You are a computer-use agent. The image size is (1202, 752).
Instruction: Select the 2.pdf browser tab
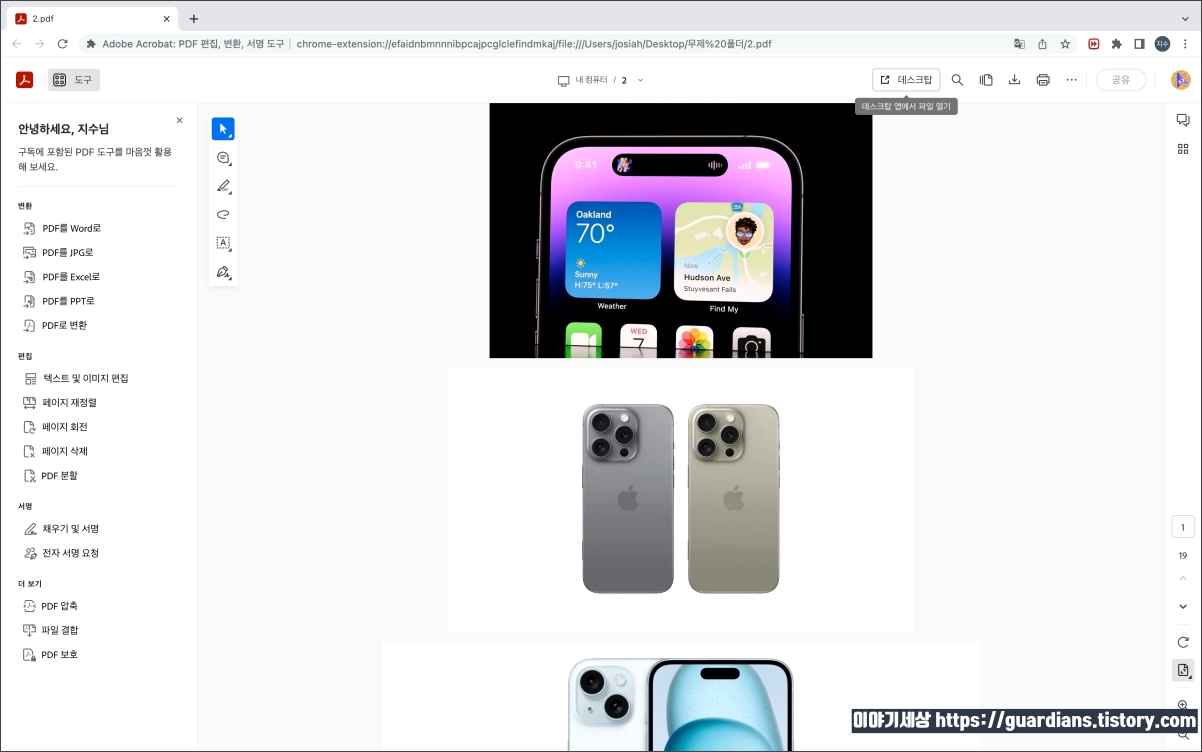coord(92,18)
